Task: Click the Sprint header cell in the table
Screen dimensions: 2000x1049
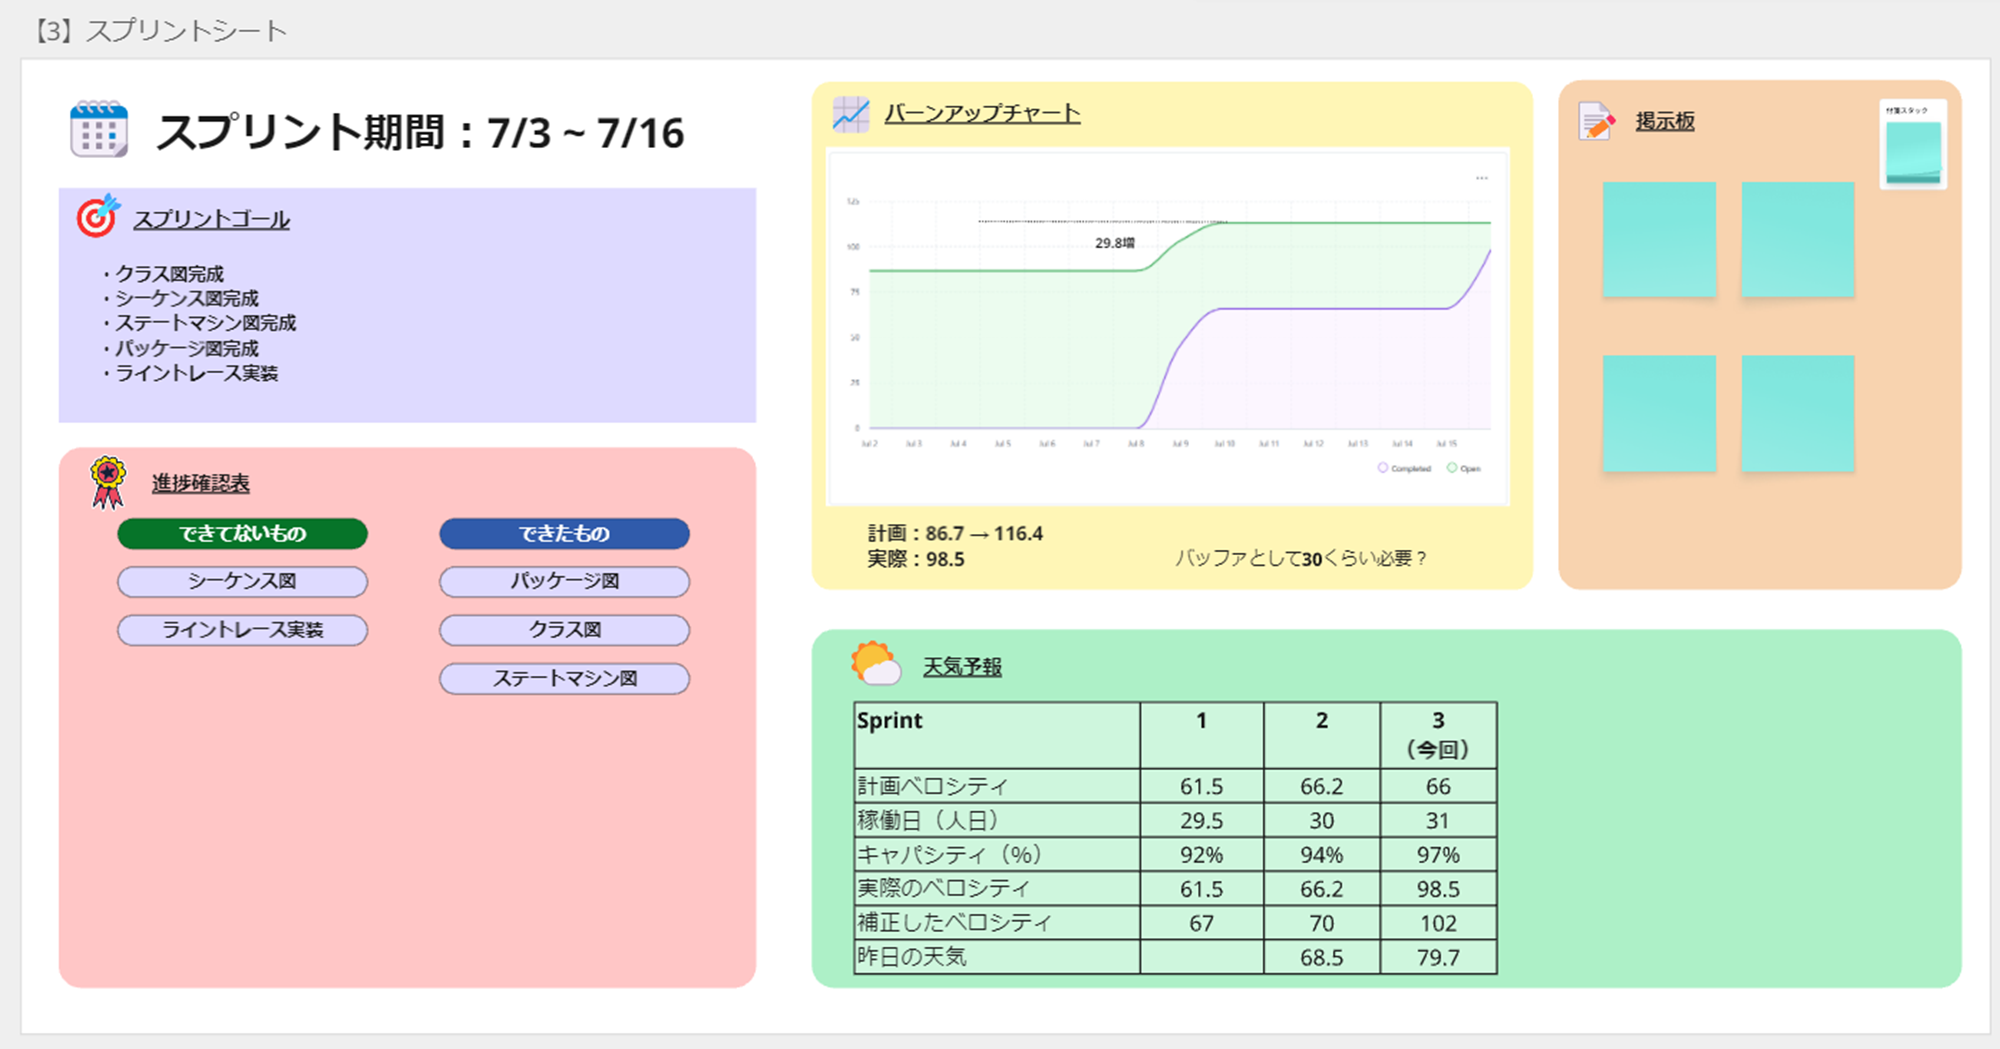Action: (x=997, y=735)
